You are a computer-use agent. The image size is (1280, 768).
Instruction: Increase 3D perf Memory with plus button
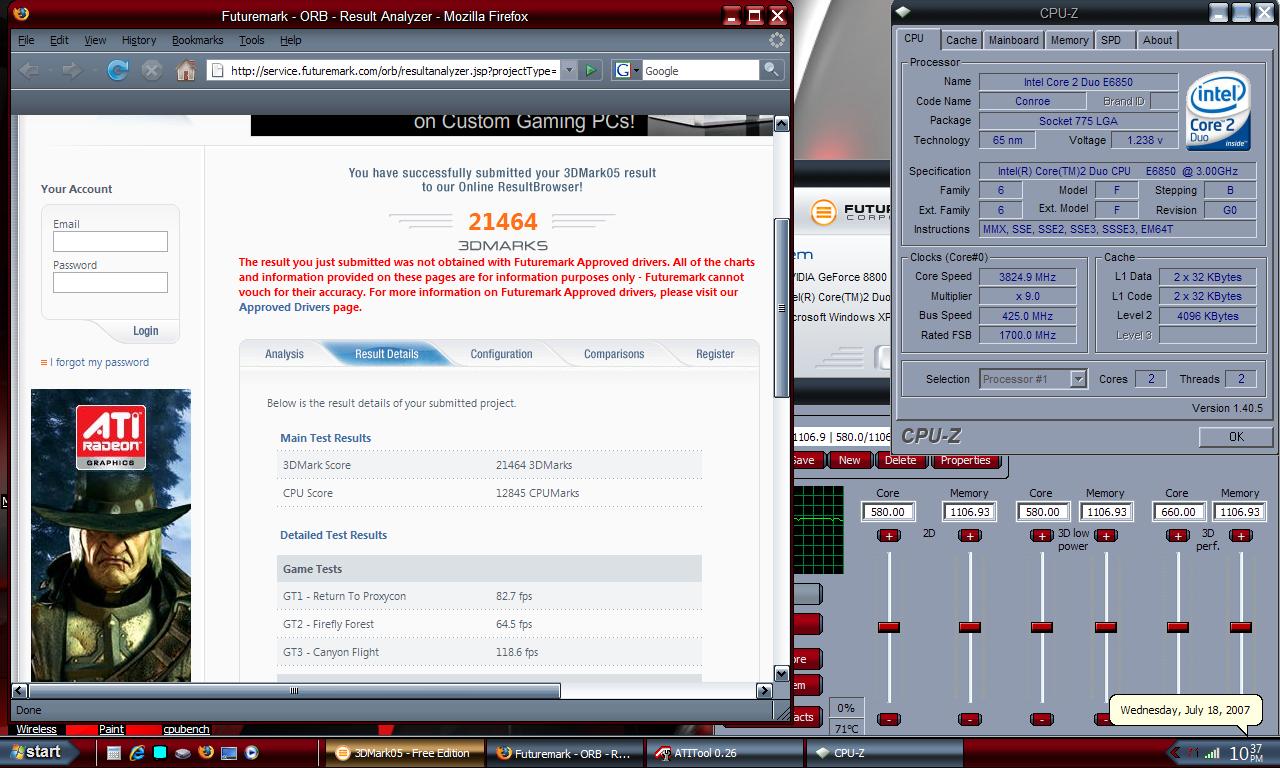[x=1241, y=536]
